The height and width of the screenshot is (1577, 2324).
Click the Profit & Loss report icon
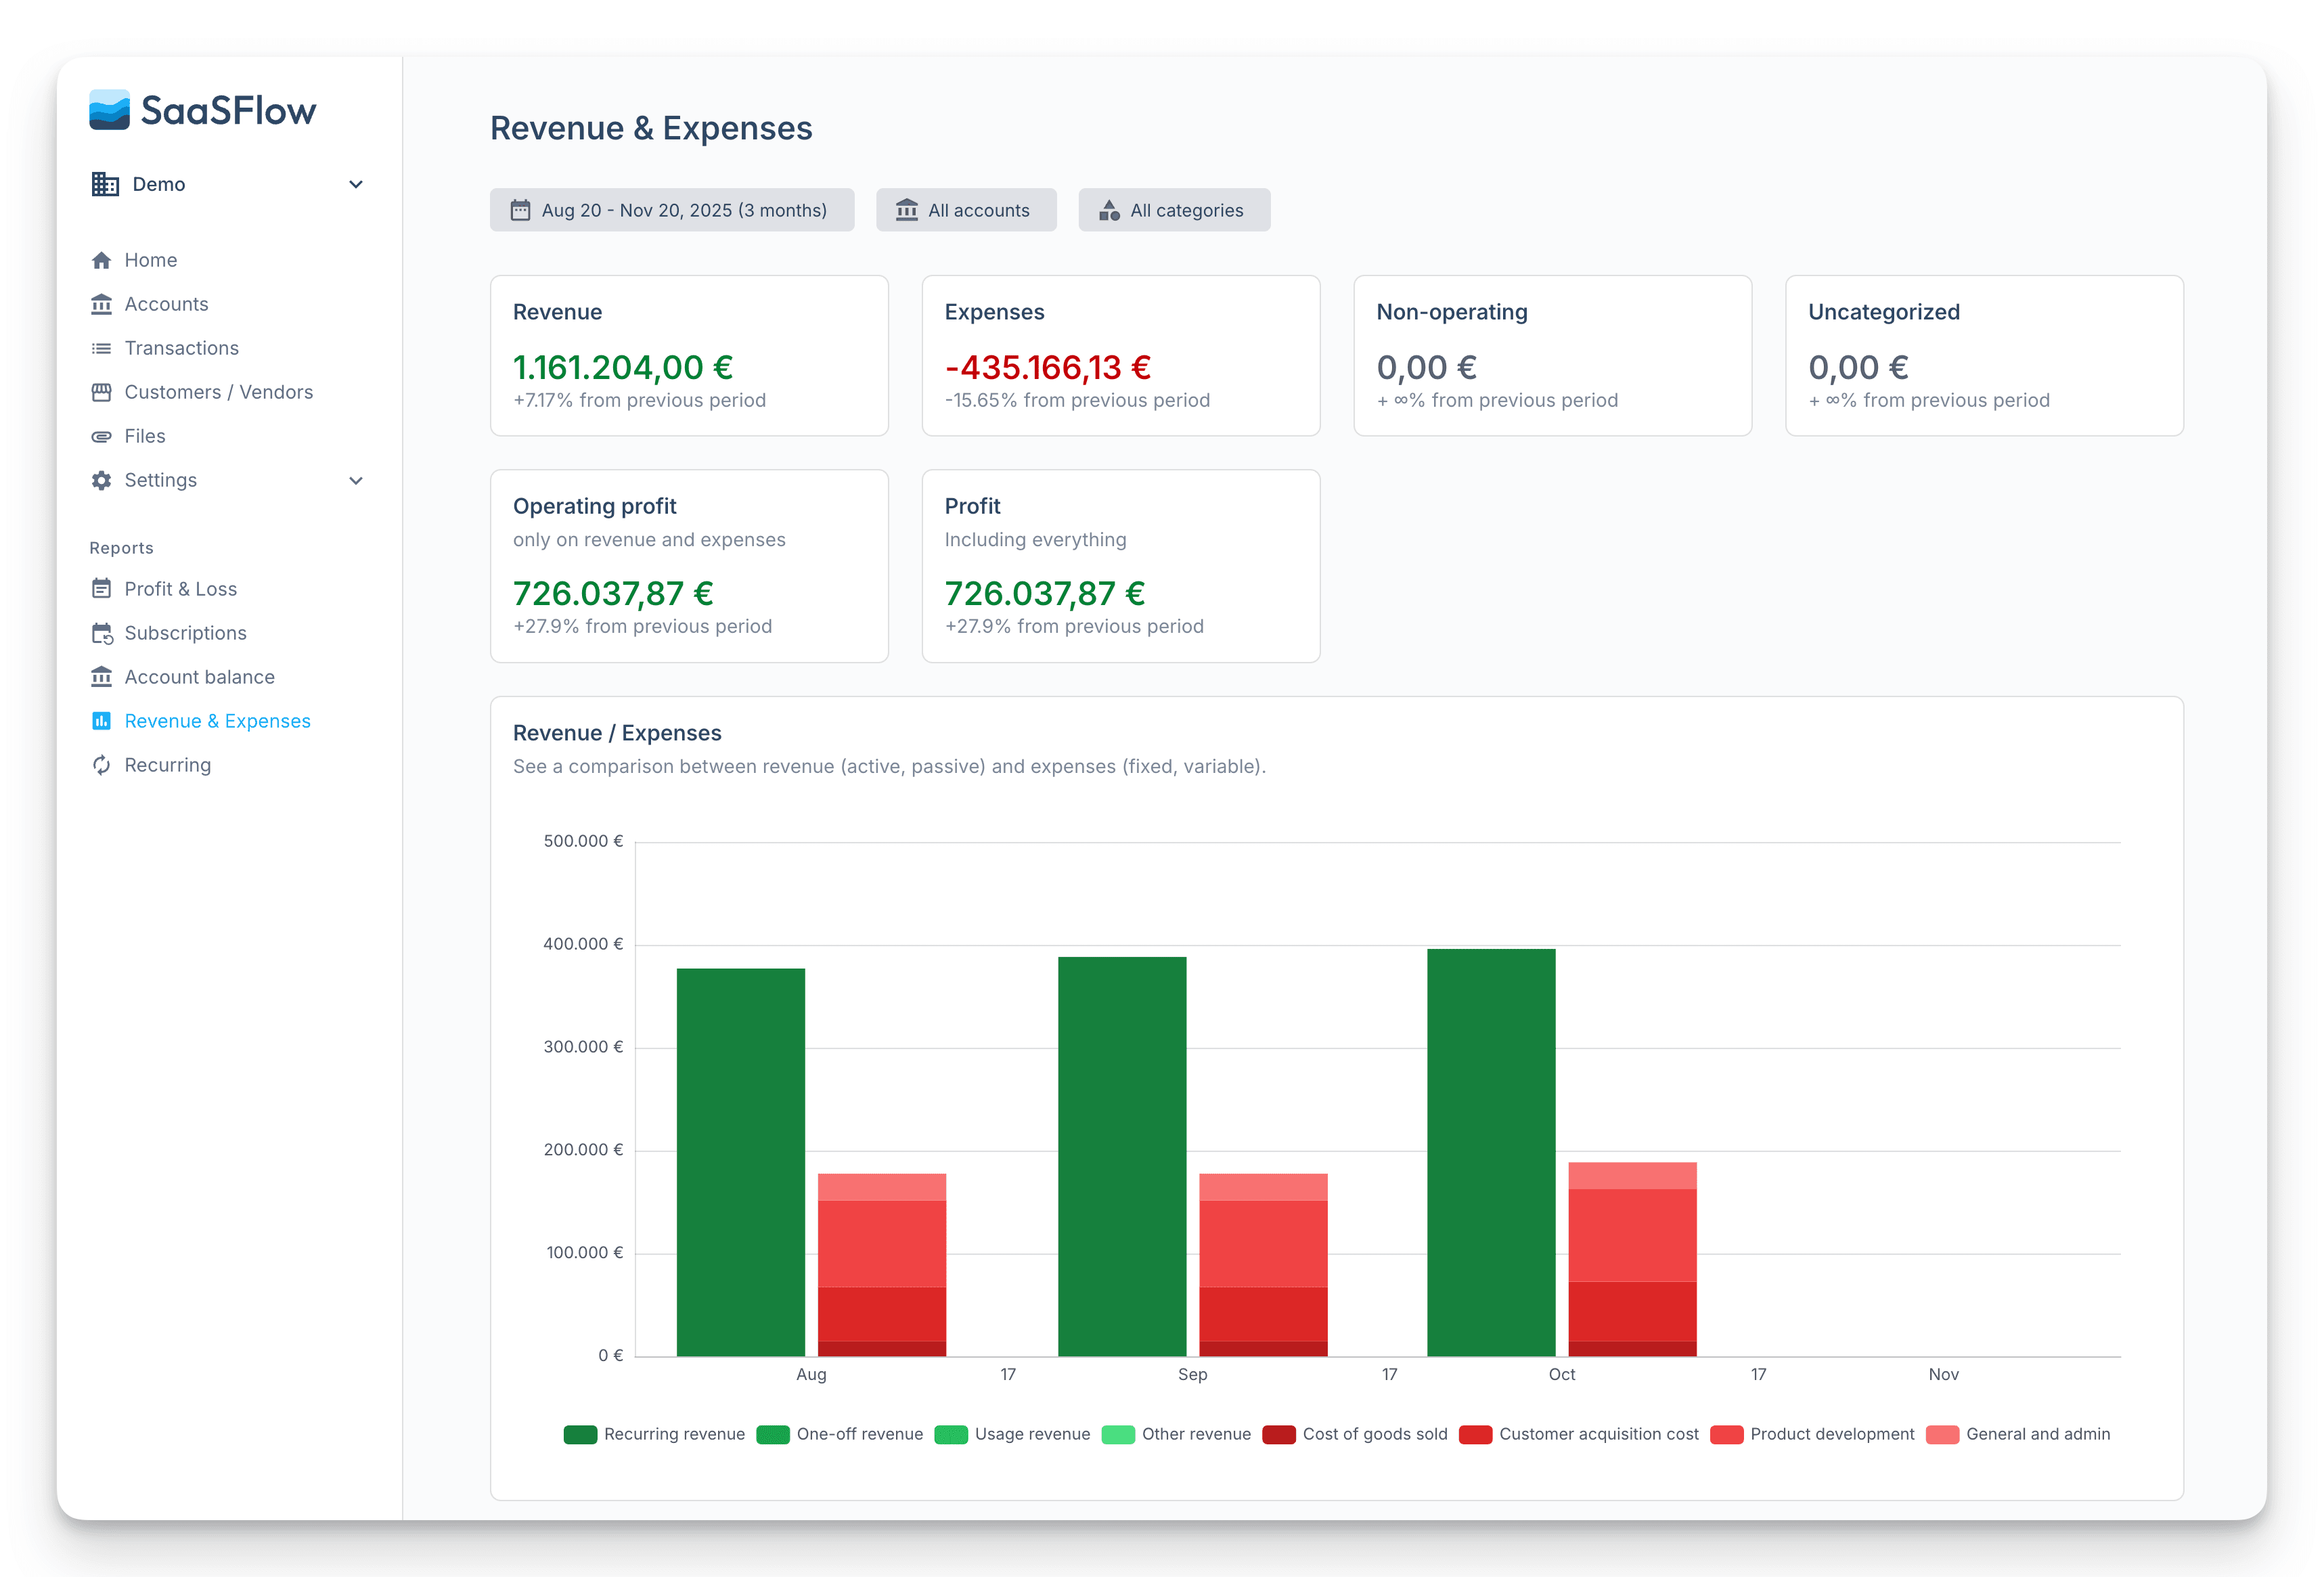coord(101,589)
